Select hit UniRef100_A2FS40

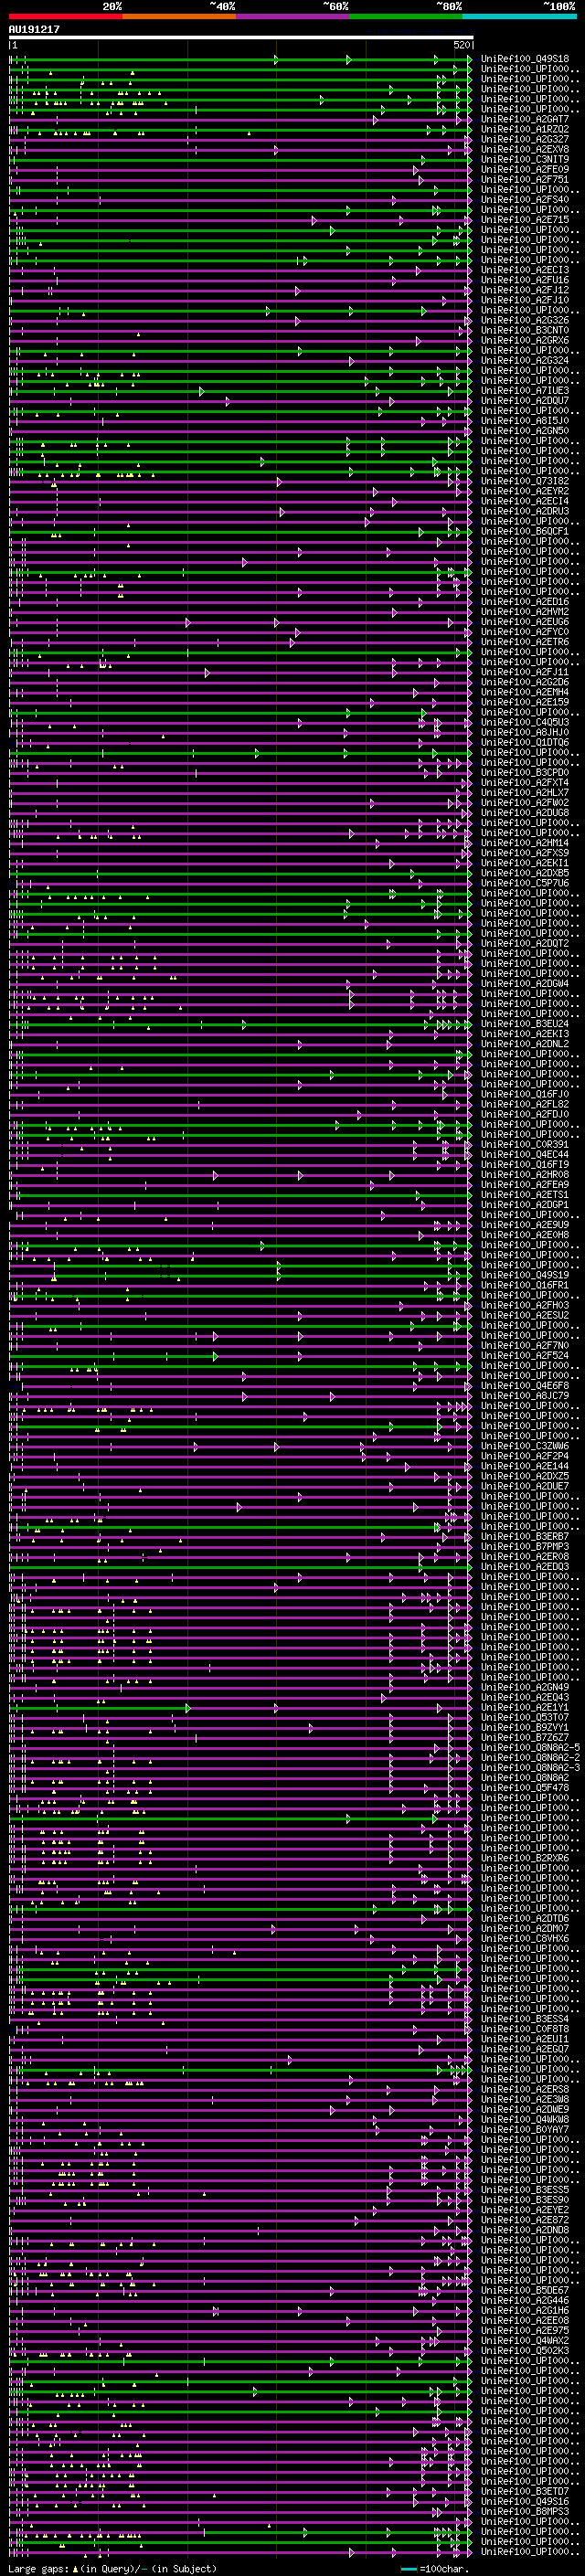pyautogui.click(x=525, y=200)
